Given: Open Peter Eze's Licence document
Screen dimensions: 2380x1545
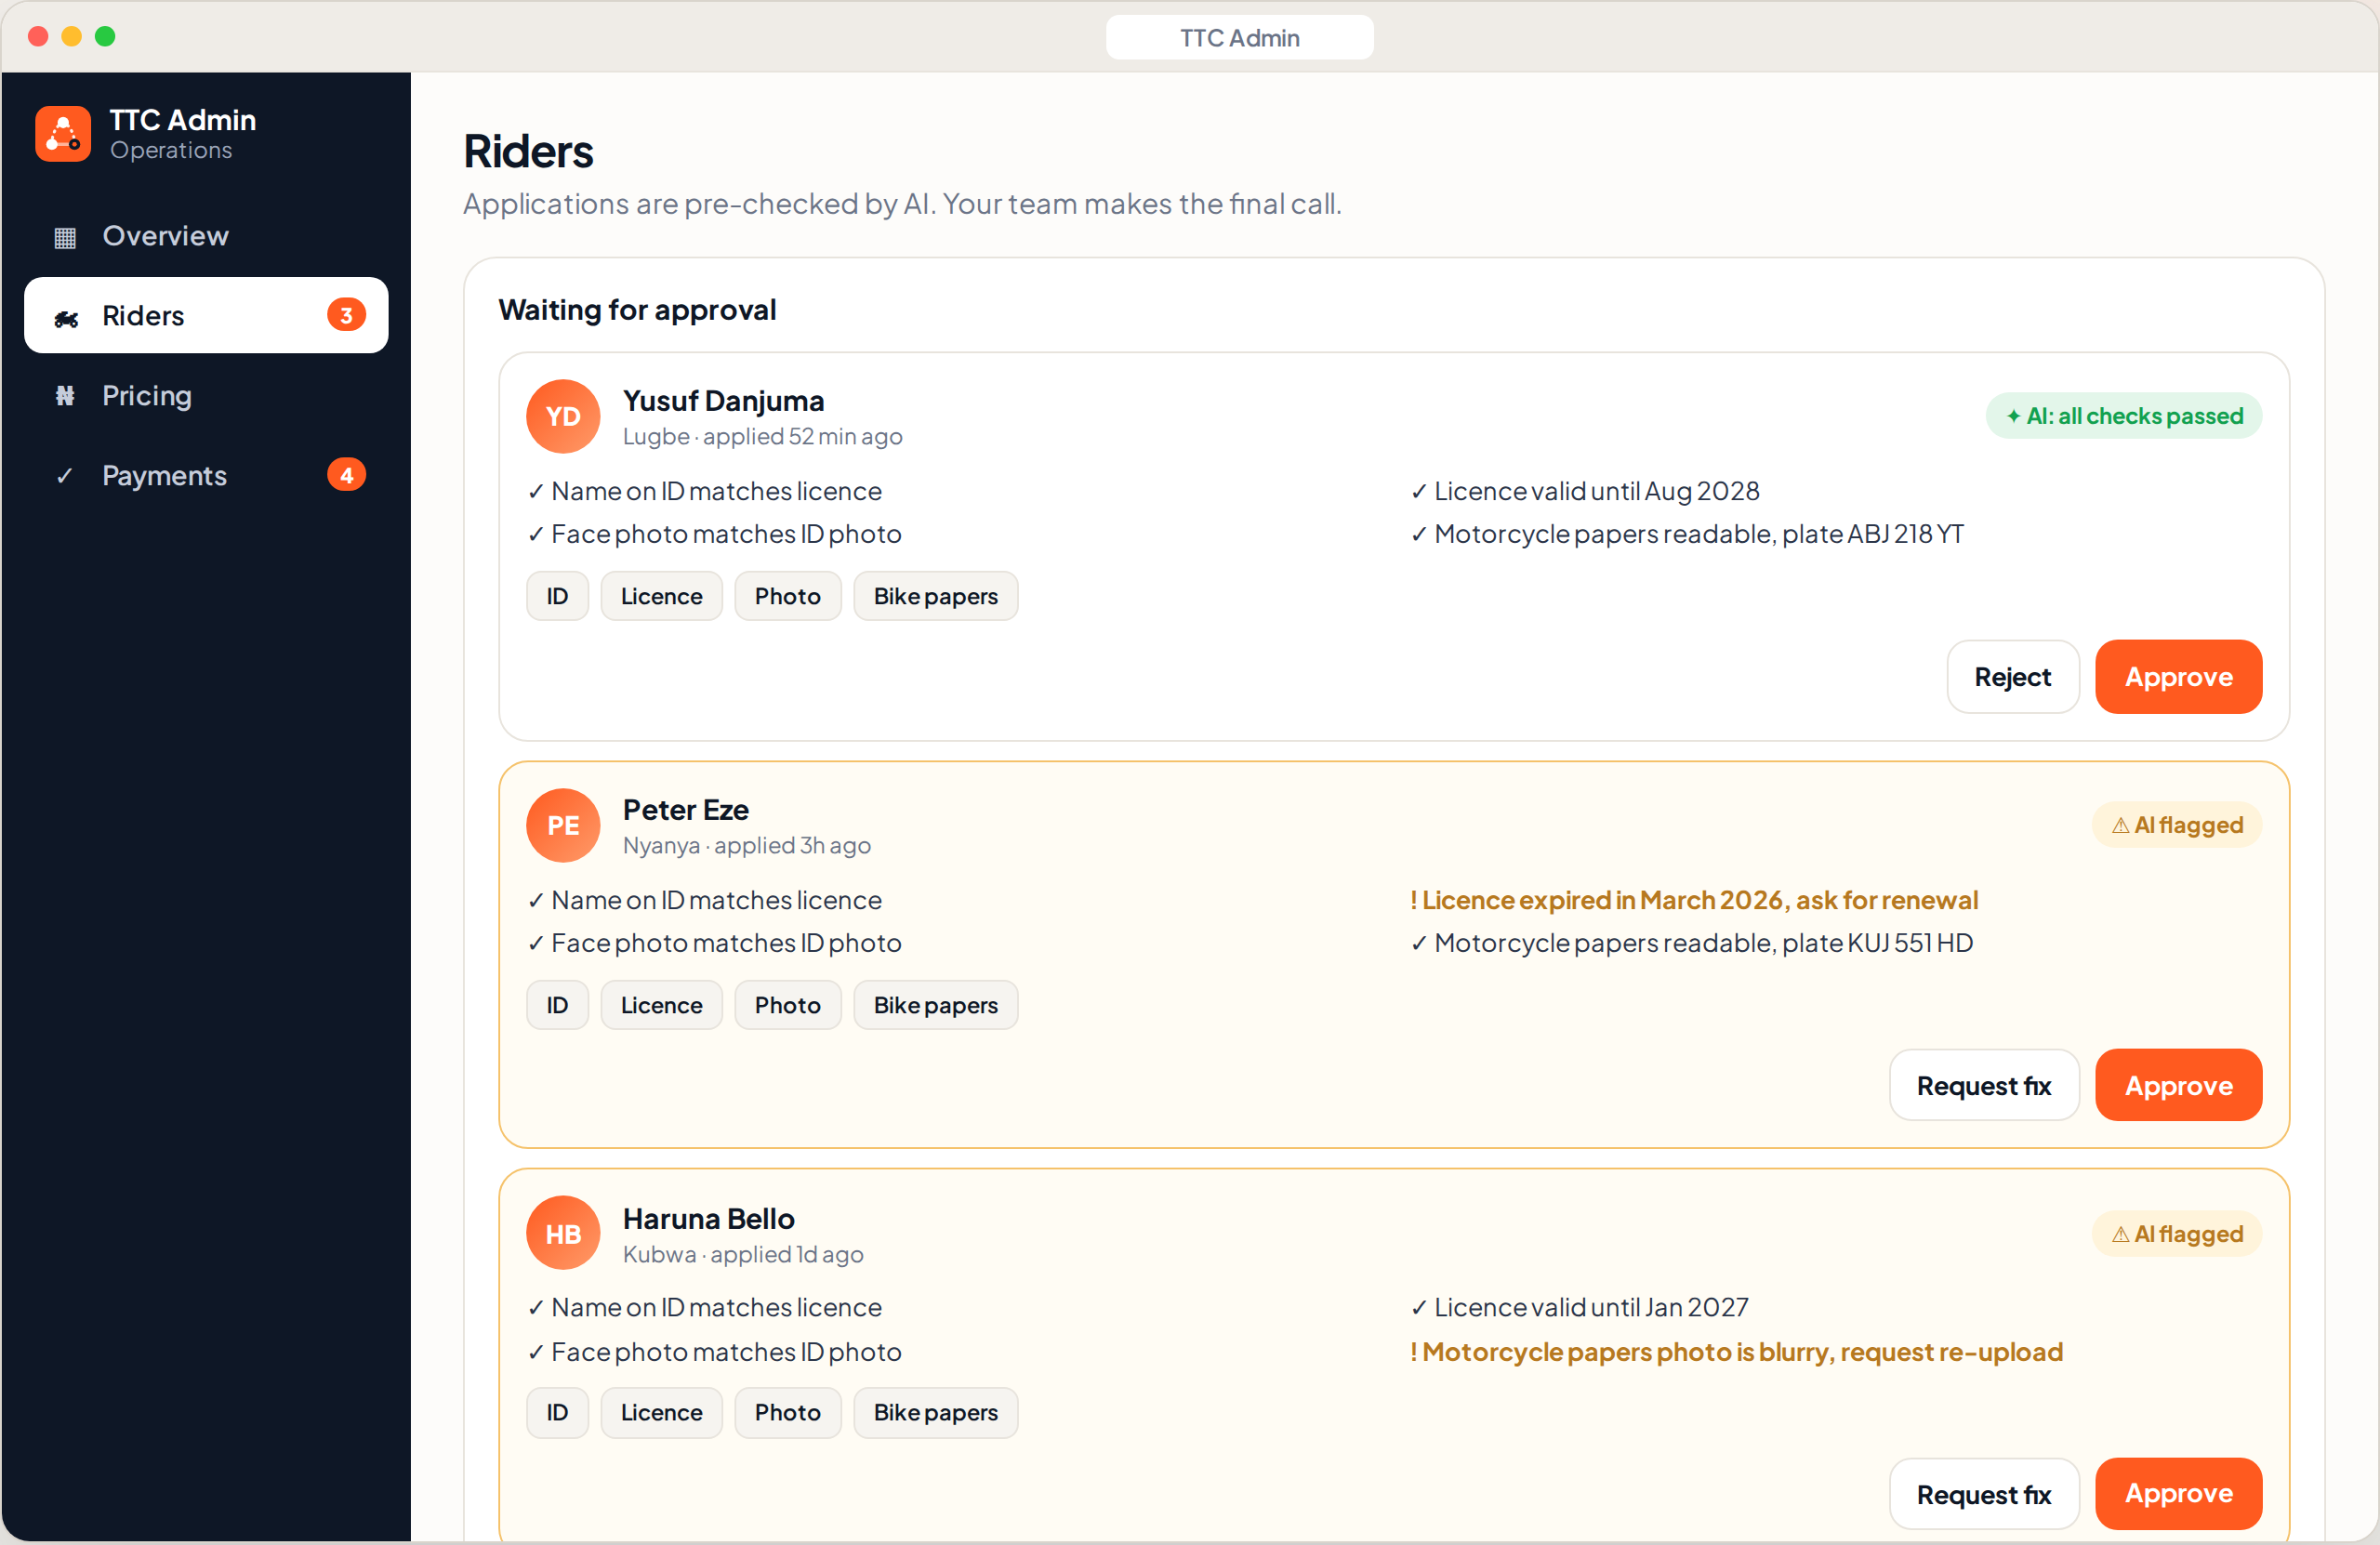Looking at the screenshot, I should point(661,1005).
